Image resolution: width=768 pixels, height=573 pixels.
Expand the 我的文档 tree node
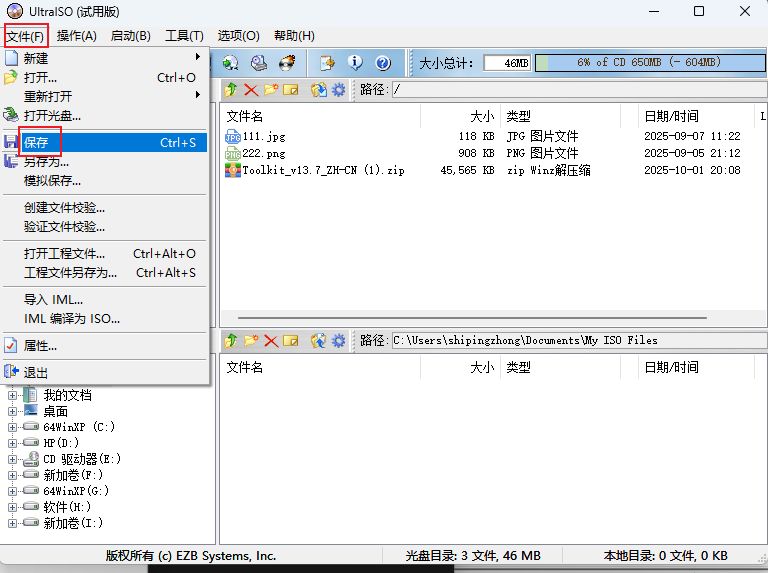pyautogui.click(x=13, y=395)
